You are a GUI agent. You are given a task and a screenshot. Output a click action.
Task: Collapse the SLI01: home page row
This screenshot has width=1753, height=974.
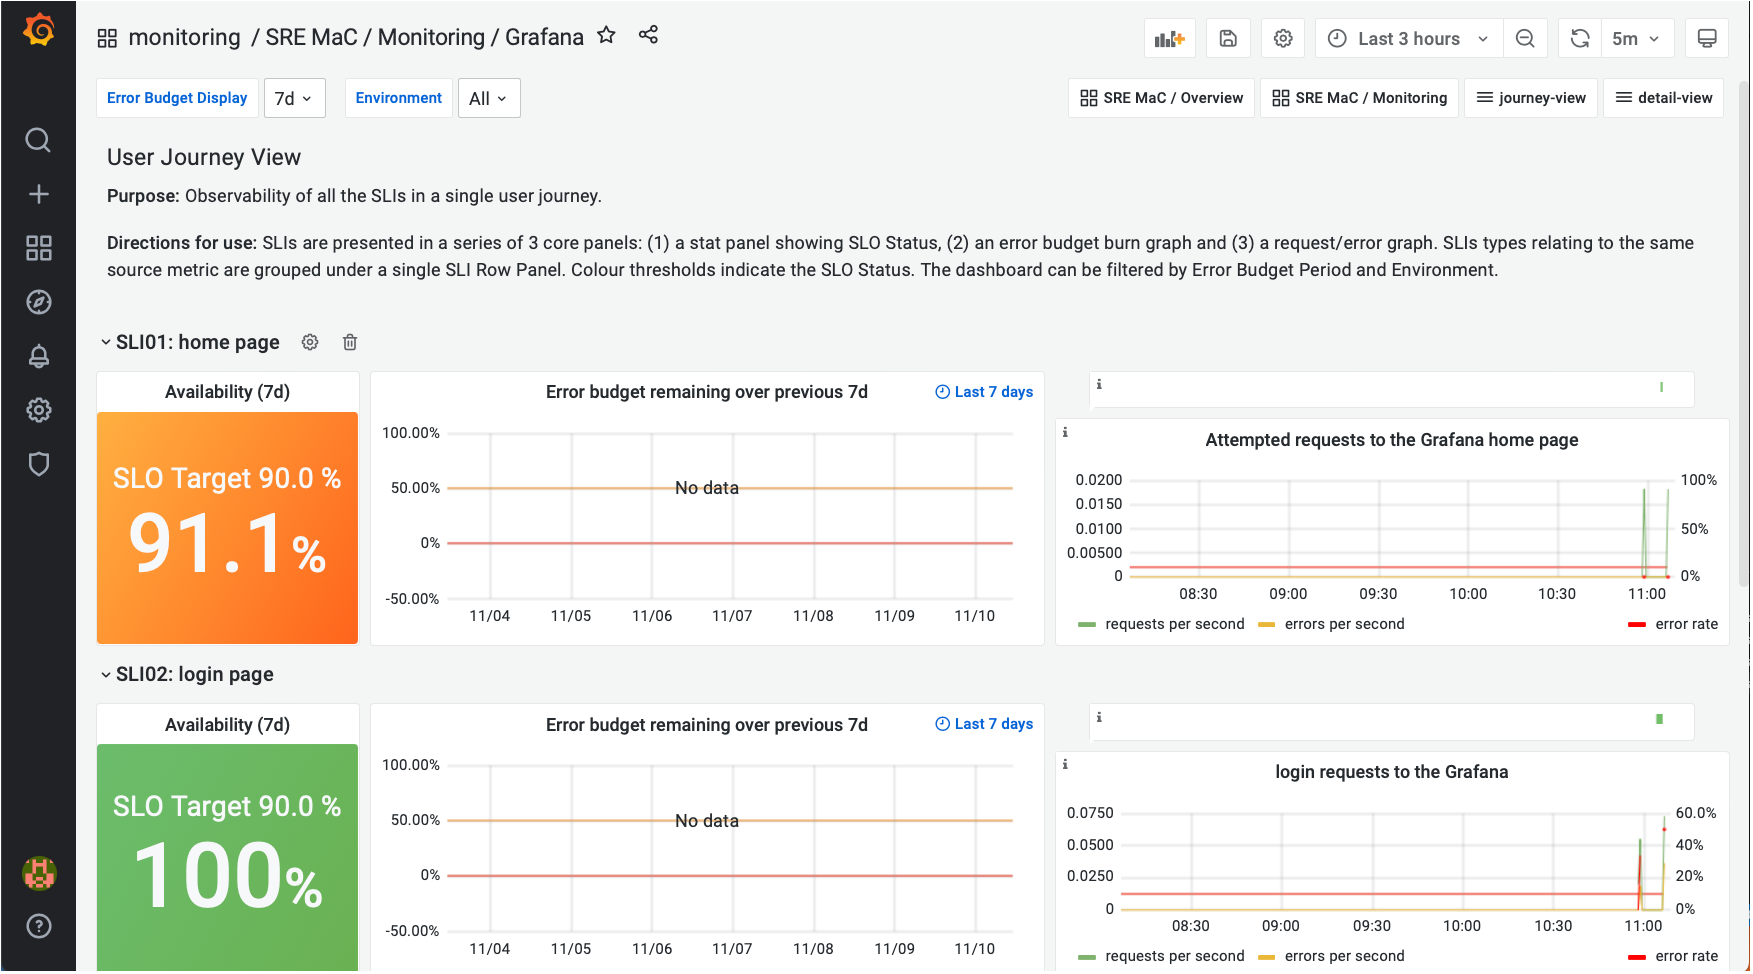[190, 342]
